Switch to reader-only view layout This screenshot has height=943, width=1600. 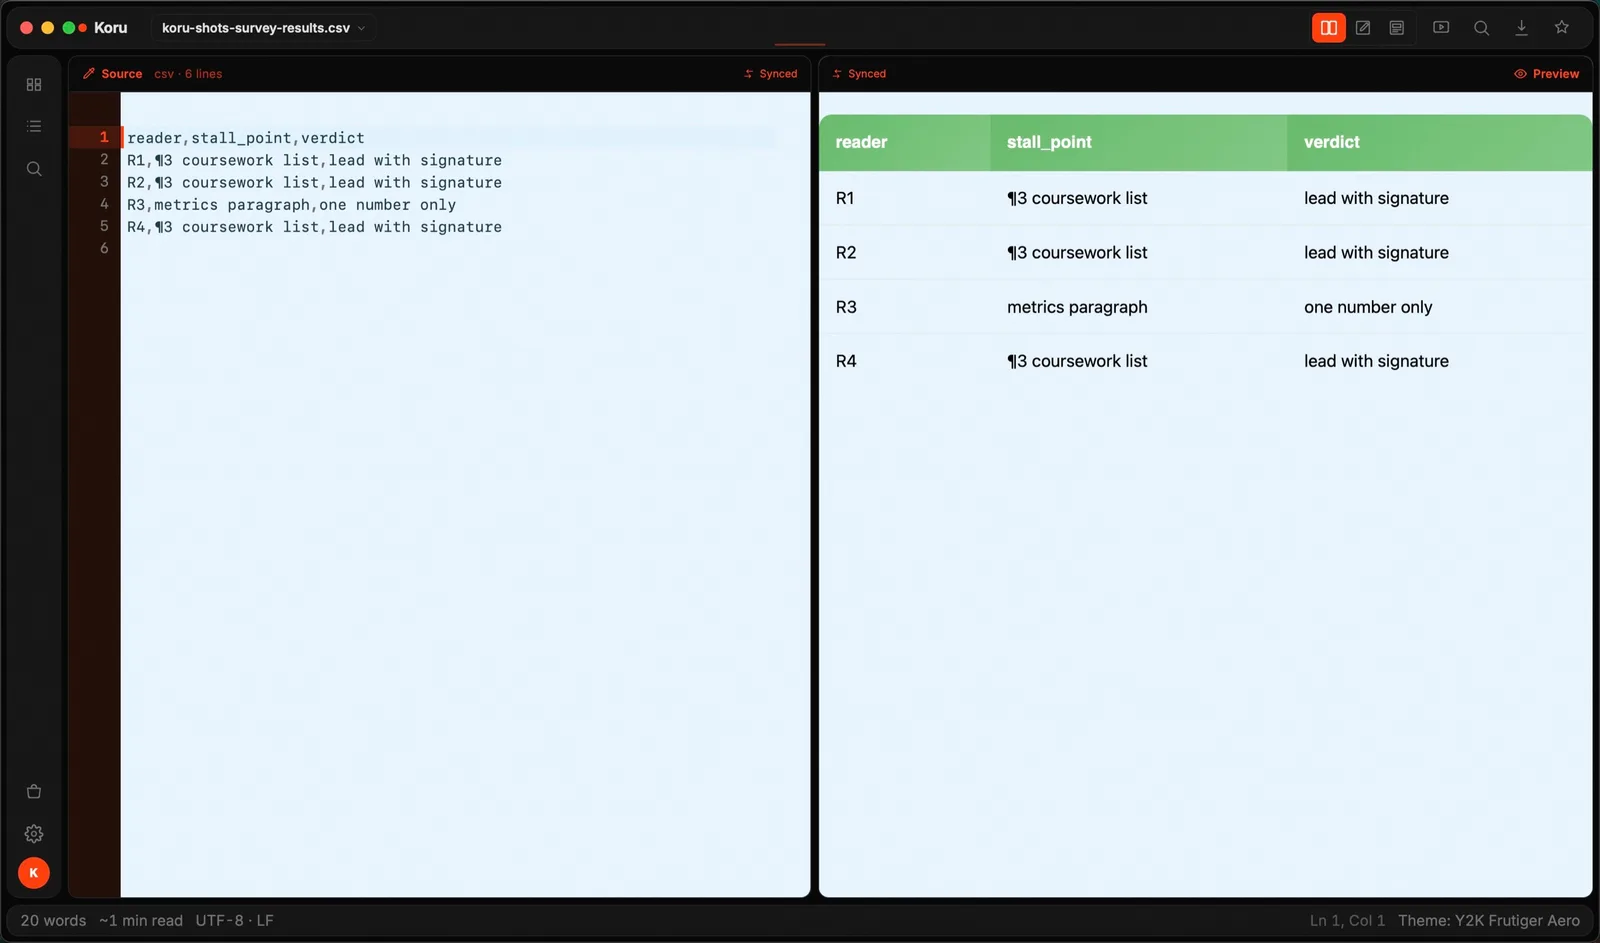[x=1397, y=28]
